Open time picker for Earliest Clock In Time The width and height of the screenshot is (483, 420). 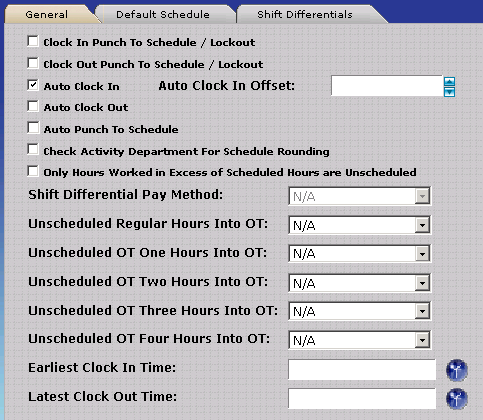point(457,370)
